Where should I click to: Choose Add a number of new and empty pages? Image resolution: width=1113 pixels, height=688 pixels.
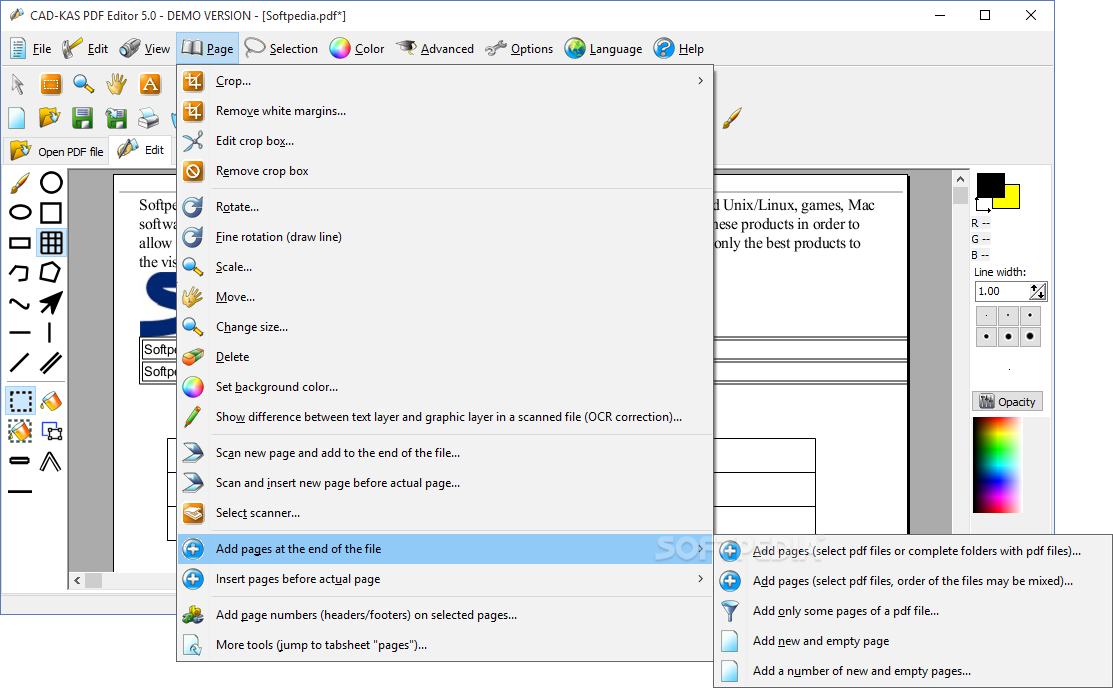click(x=913, y=671)
